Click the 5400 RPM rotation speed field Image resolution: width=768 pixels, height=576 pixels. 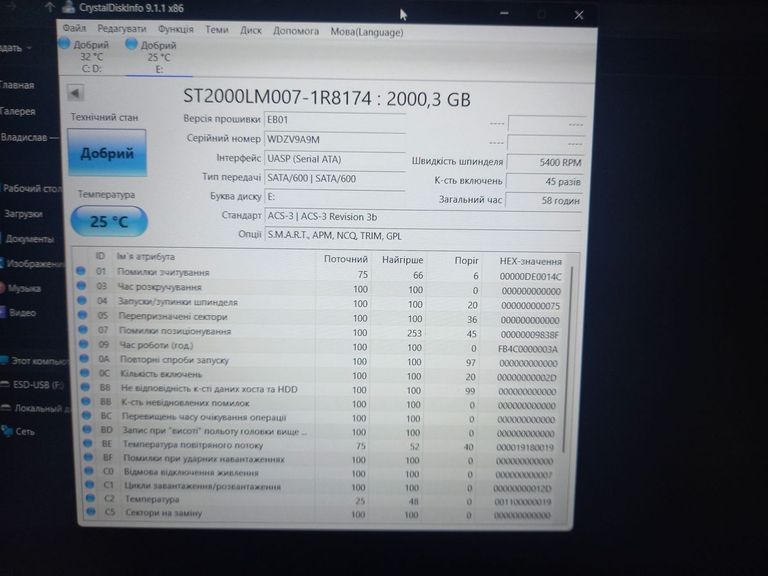545,162
